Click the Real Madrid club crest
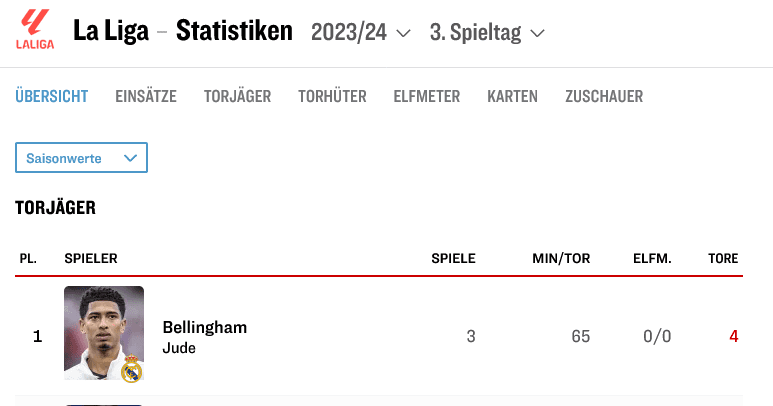 [x=131, y=369]
